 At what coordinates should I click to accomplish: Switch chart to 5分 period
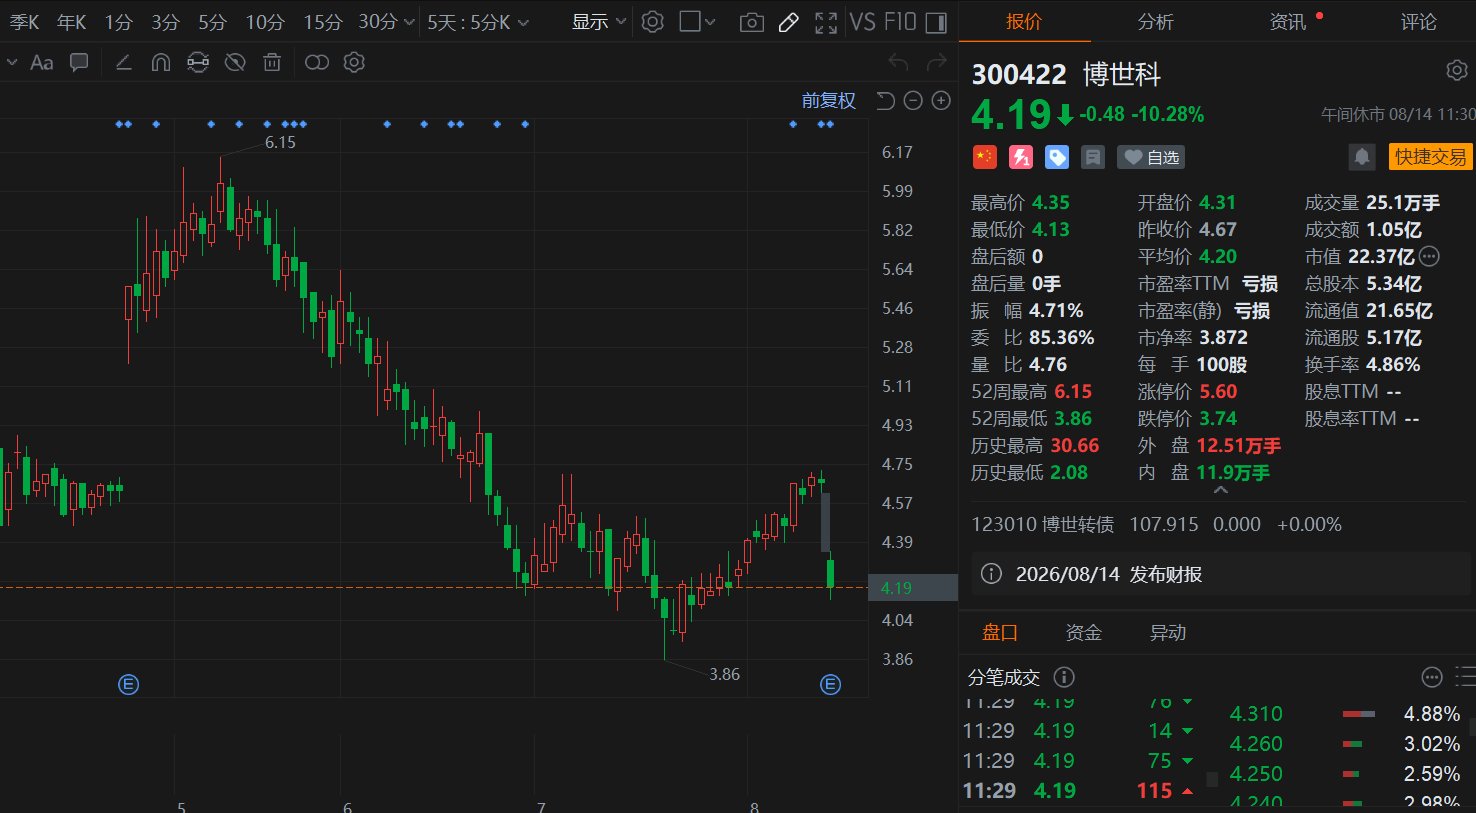212,22
